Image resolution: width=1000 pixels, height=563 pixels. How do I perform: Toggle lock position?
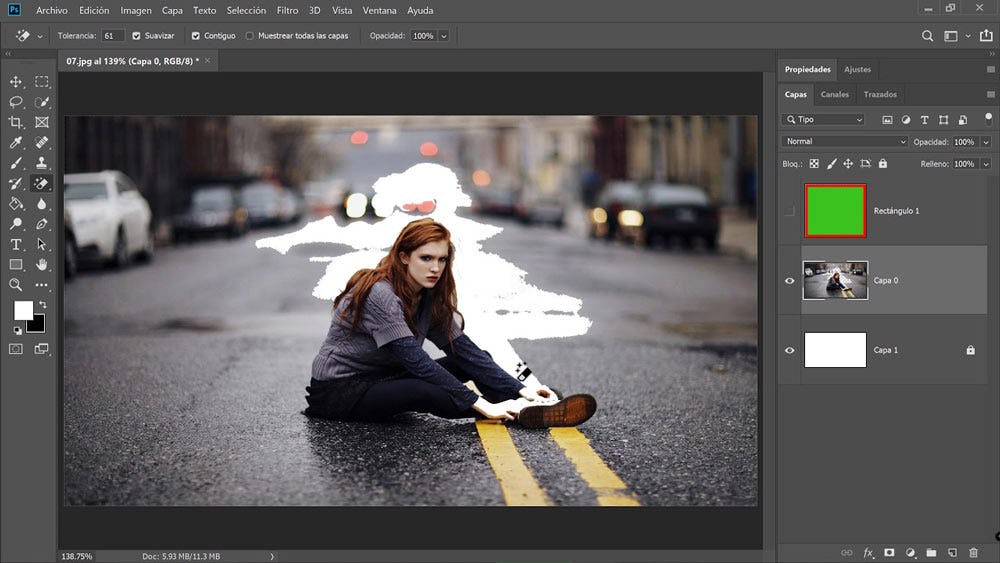tap(848, 164)
